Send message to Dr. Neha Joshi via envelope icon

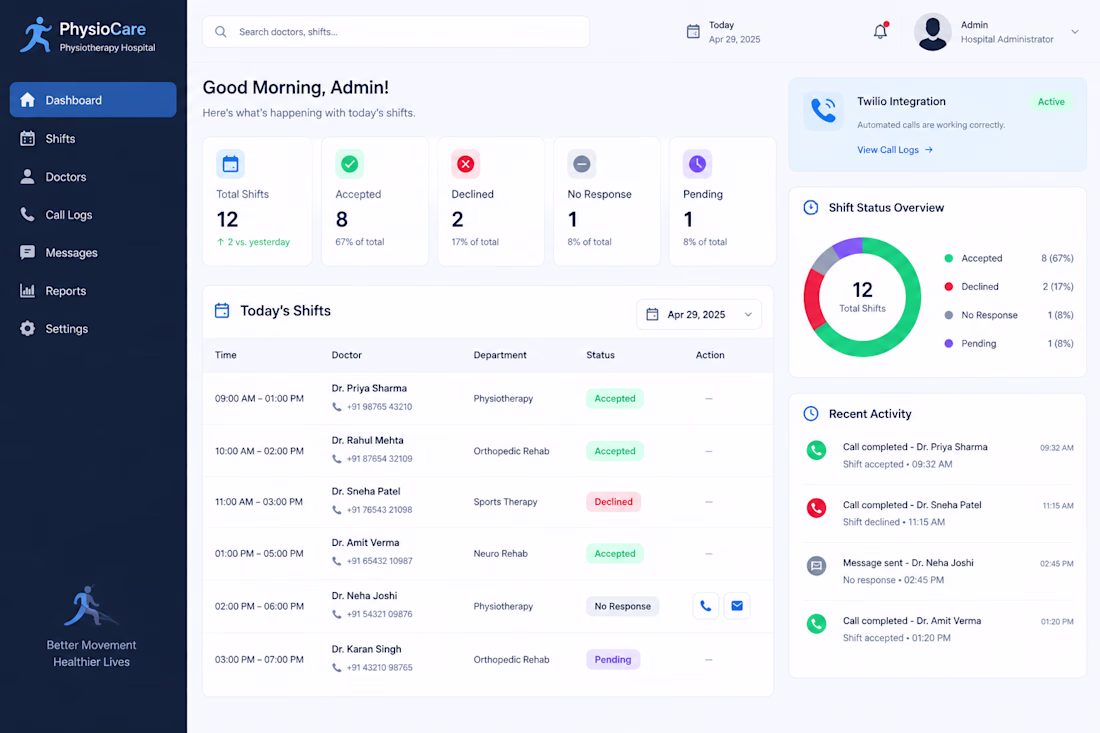click(737, 606)
